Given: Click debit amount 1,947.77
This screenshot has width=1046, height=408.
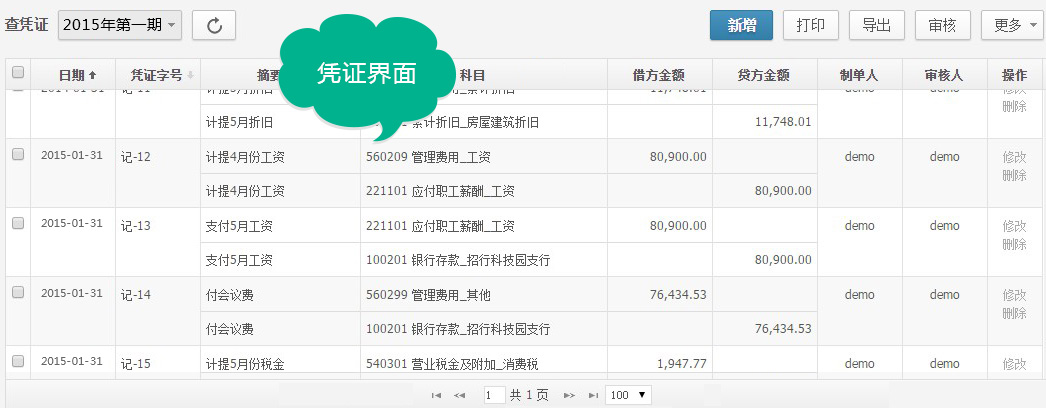Looking at the screenshot, I should (x=682, y=364).
